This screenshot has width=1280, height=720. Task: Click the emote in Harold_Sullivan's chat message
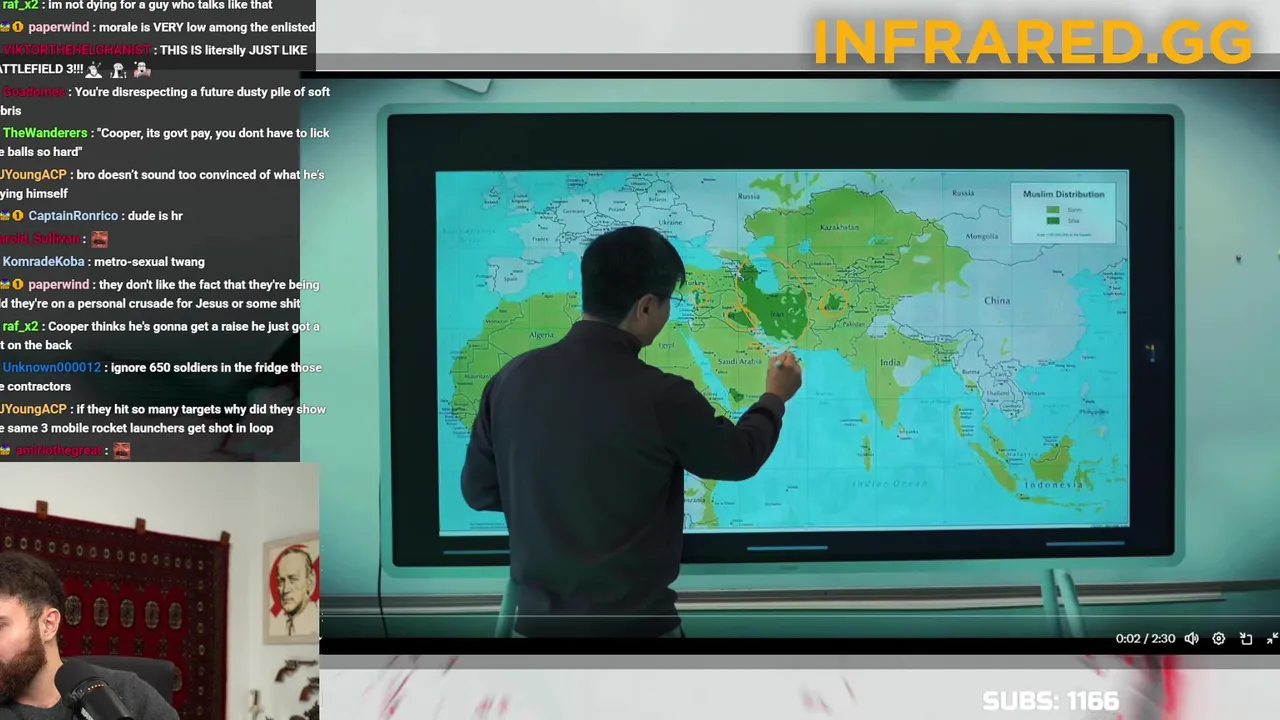coord(99,239)
